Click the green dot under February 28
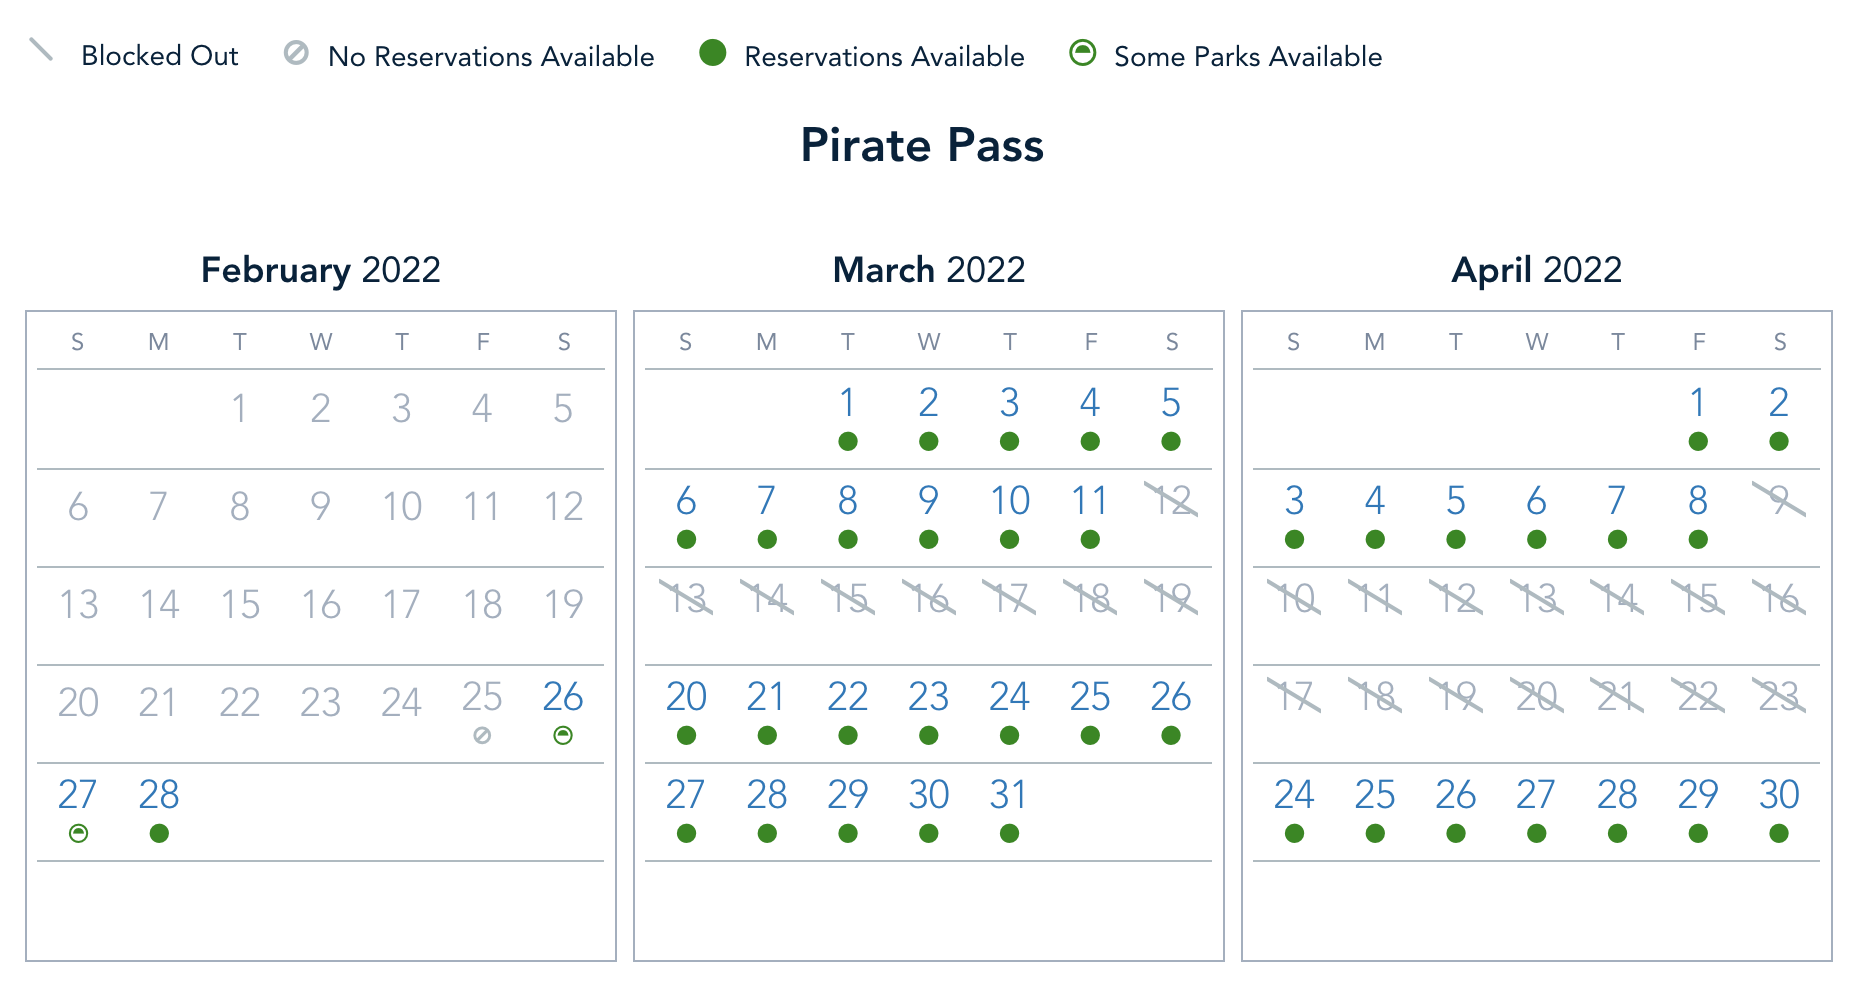This screenshot has width=1857, height=987. pos(159,834)
